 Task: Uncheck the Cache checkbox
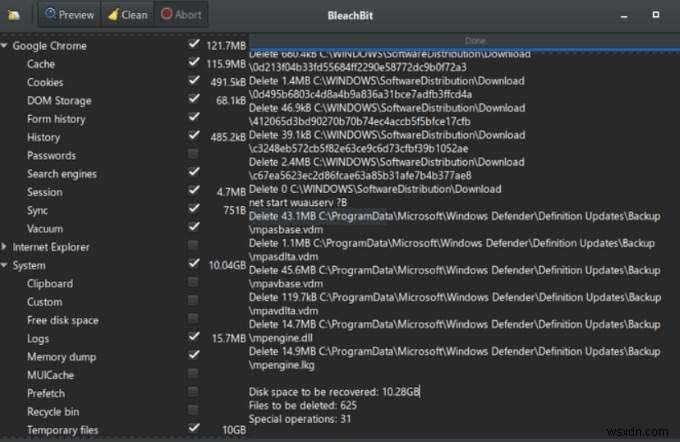pos(193,62)
